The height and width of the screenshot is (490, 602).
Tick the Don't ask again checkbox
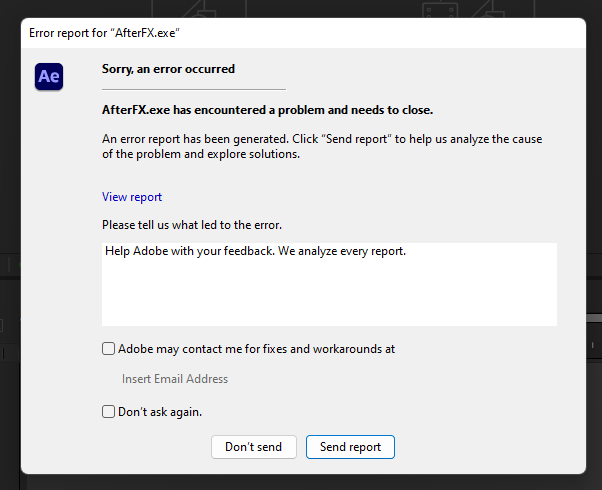point(108,412)
